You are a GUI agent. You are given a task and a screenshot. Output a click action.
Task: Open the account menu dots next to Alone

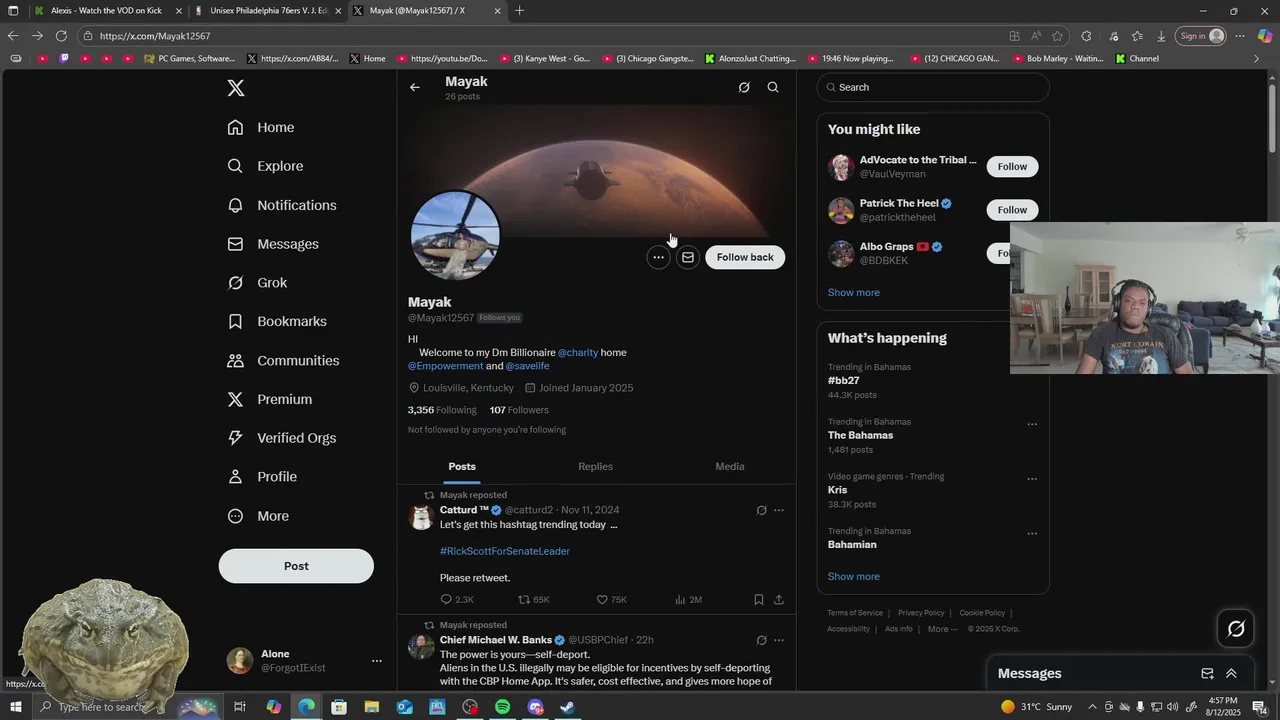377,661
